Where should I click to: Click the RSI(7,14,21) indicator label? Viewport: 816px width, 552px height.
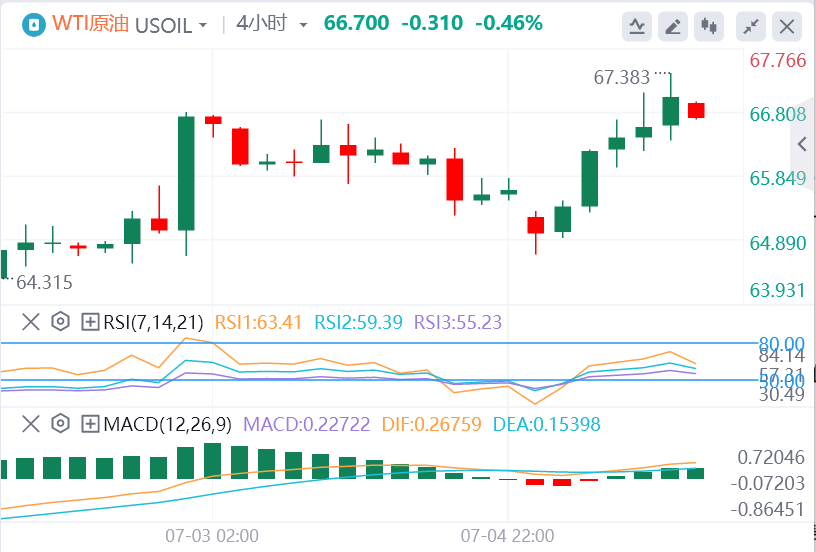point(153,322)
